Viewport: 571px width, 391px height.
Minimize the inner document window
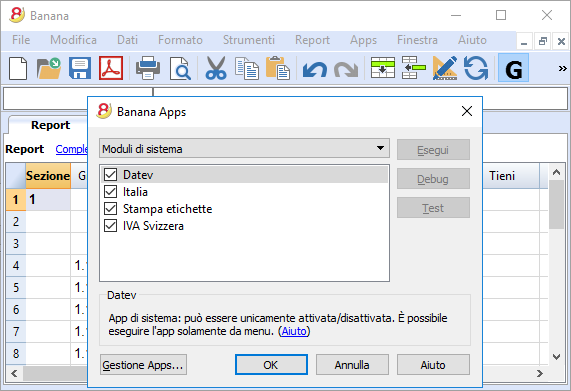pos(524,42)
